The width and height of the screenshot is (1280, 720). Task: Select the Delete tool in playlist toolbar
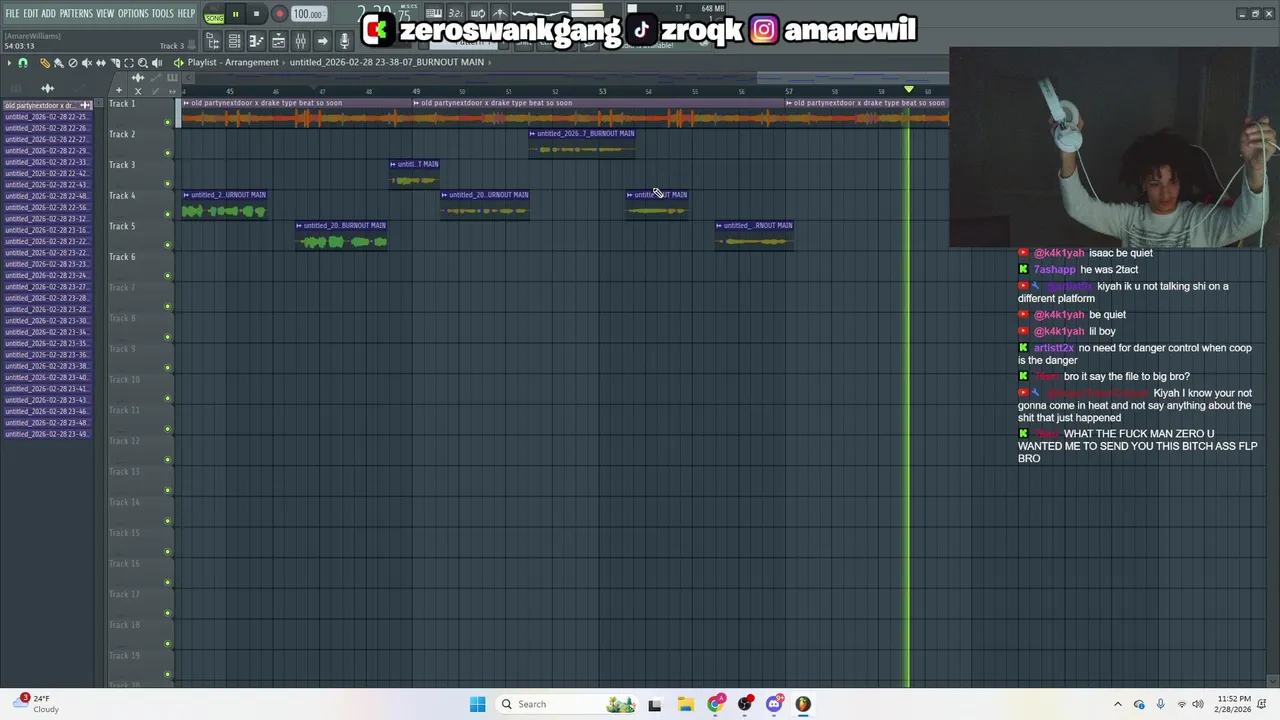pos(73,63)
